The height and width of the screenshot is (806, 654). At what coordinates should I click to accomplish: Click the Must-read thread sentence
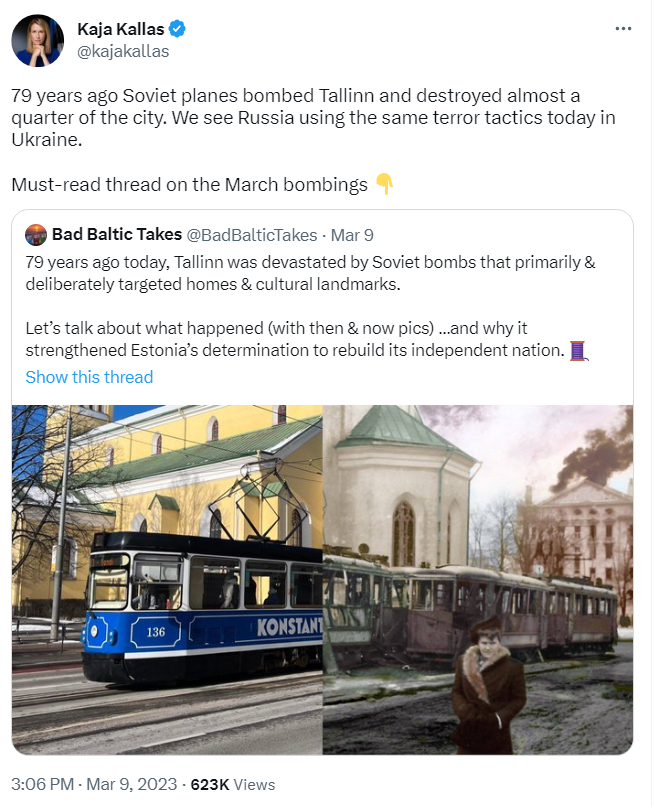(190, 184)
